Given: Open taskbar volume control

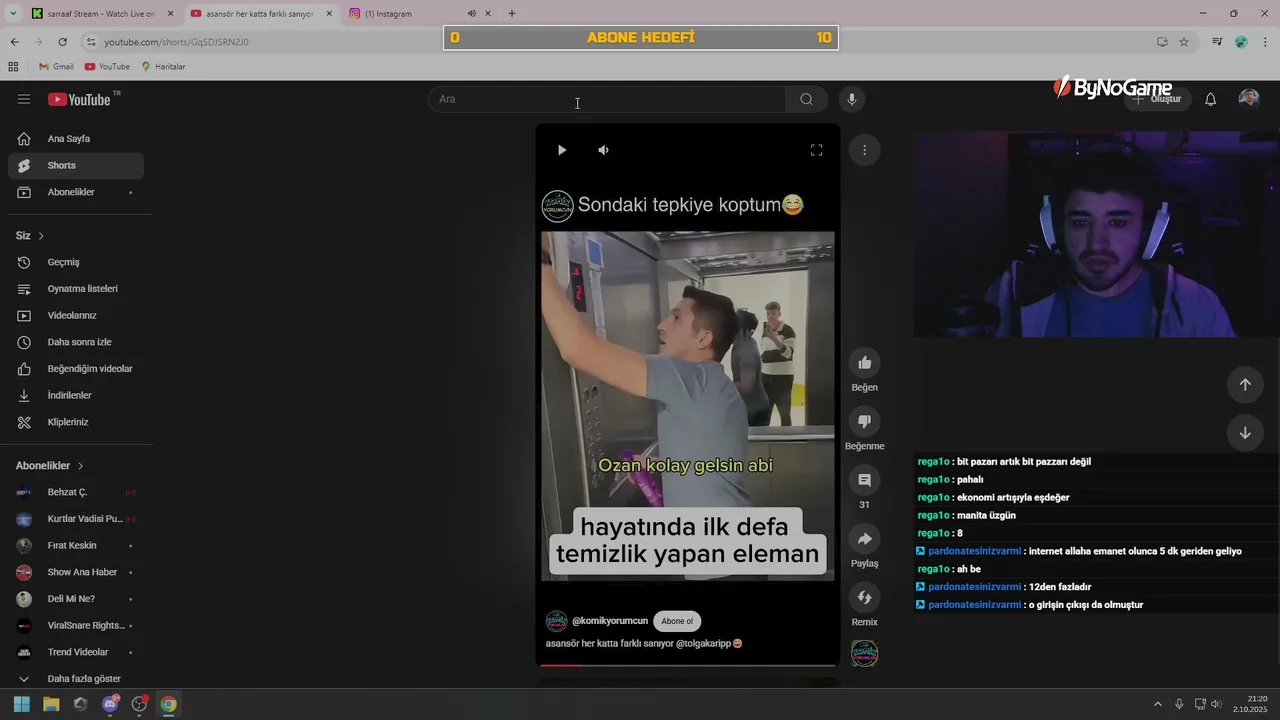Looking at the screenshot, I should click(1216, 704).
